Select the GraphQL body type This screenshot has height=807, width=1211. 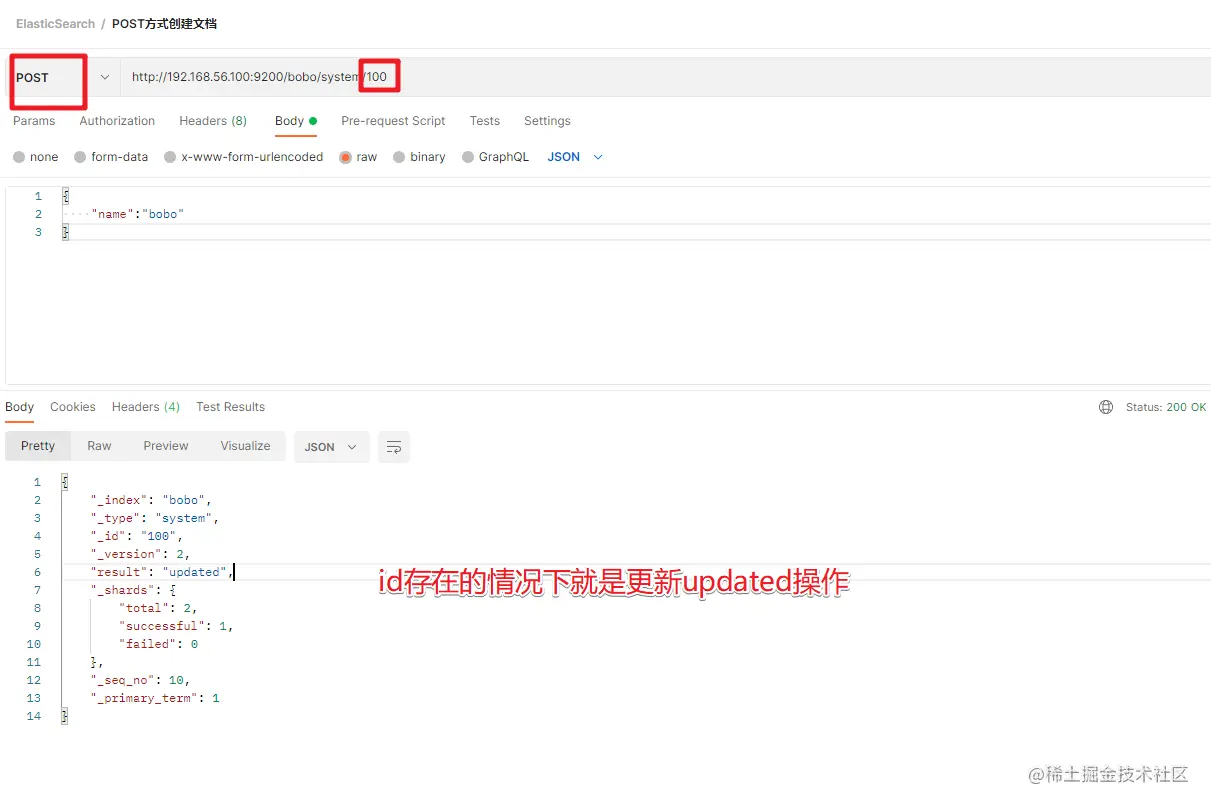click(495, 157)
